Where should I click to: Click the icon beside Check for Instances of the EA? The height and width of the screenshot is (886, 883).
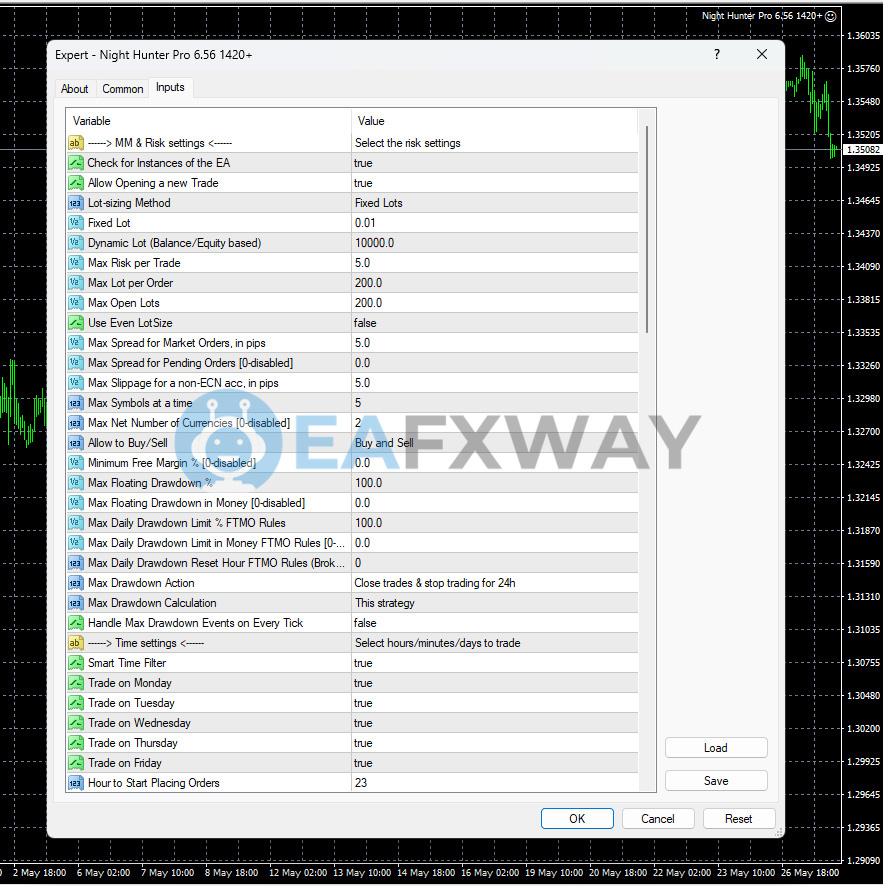(x=75, y=163)
